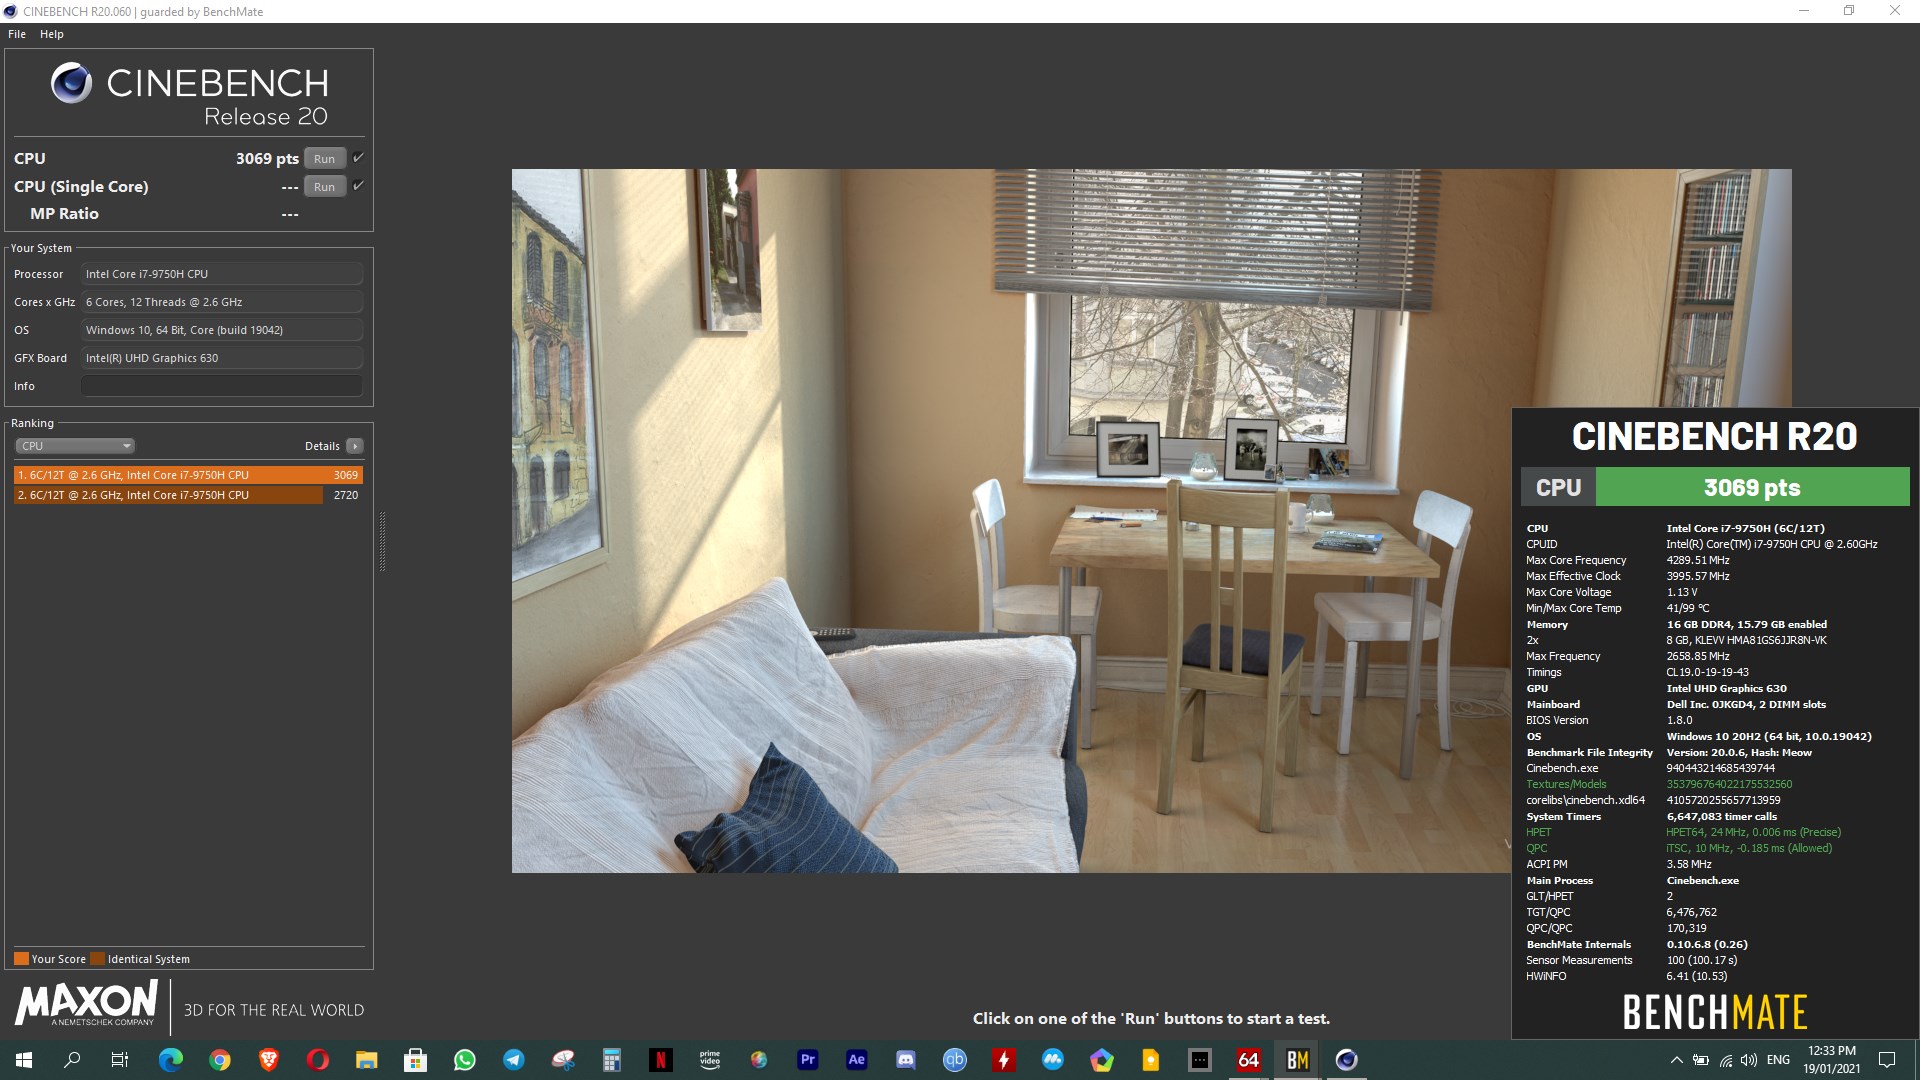
Task: Click the Processor field Intel Core i7-9750H
Action: point(222,274)
